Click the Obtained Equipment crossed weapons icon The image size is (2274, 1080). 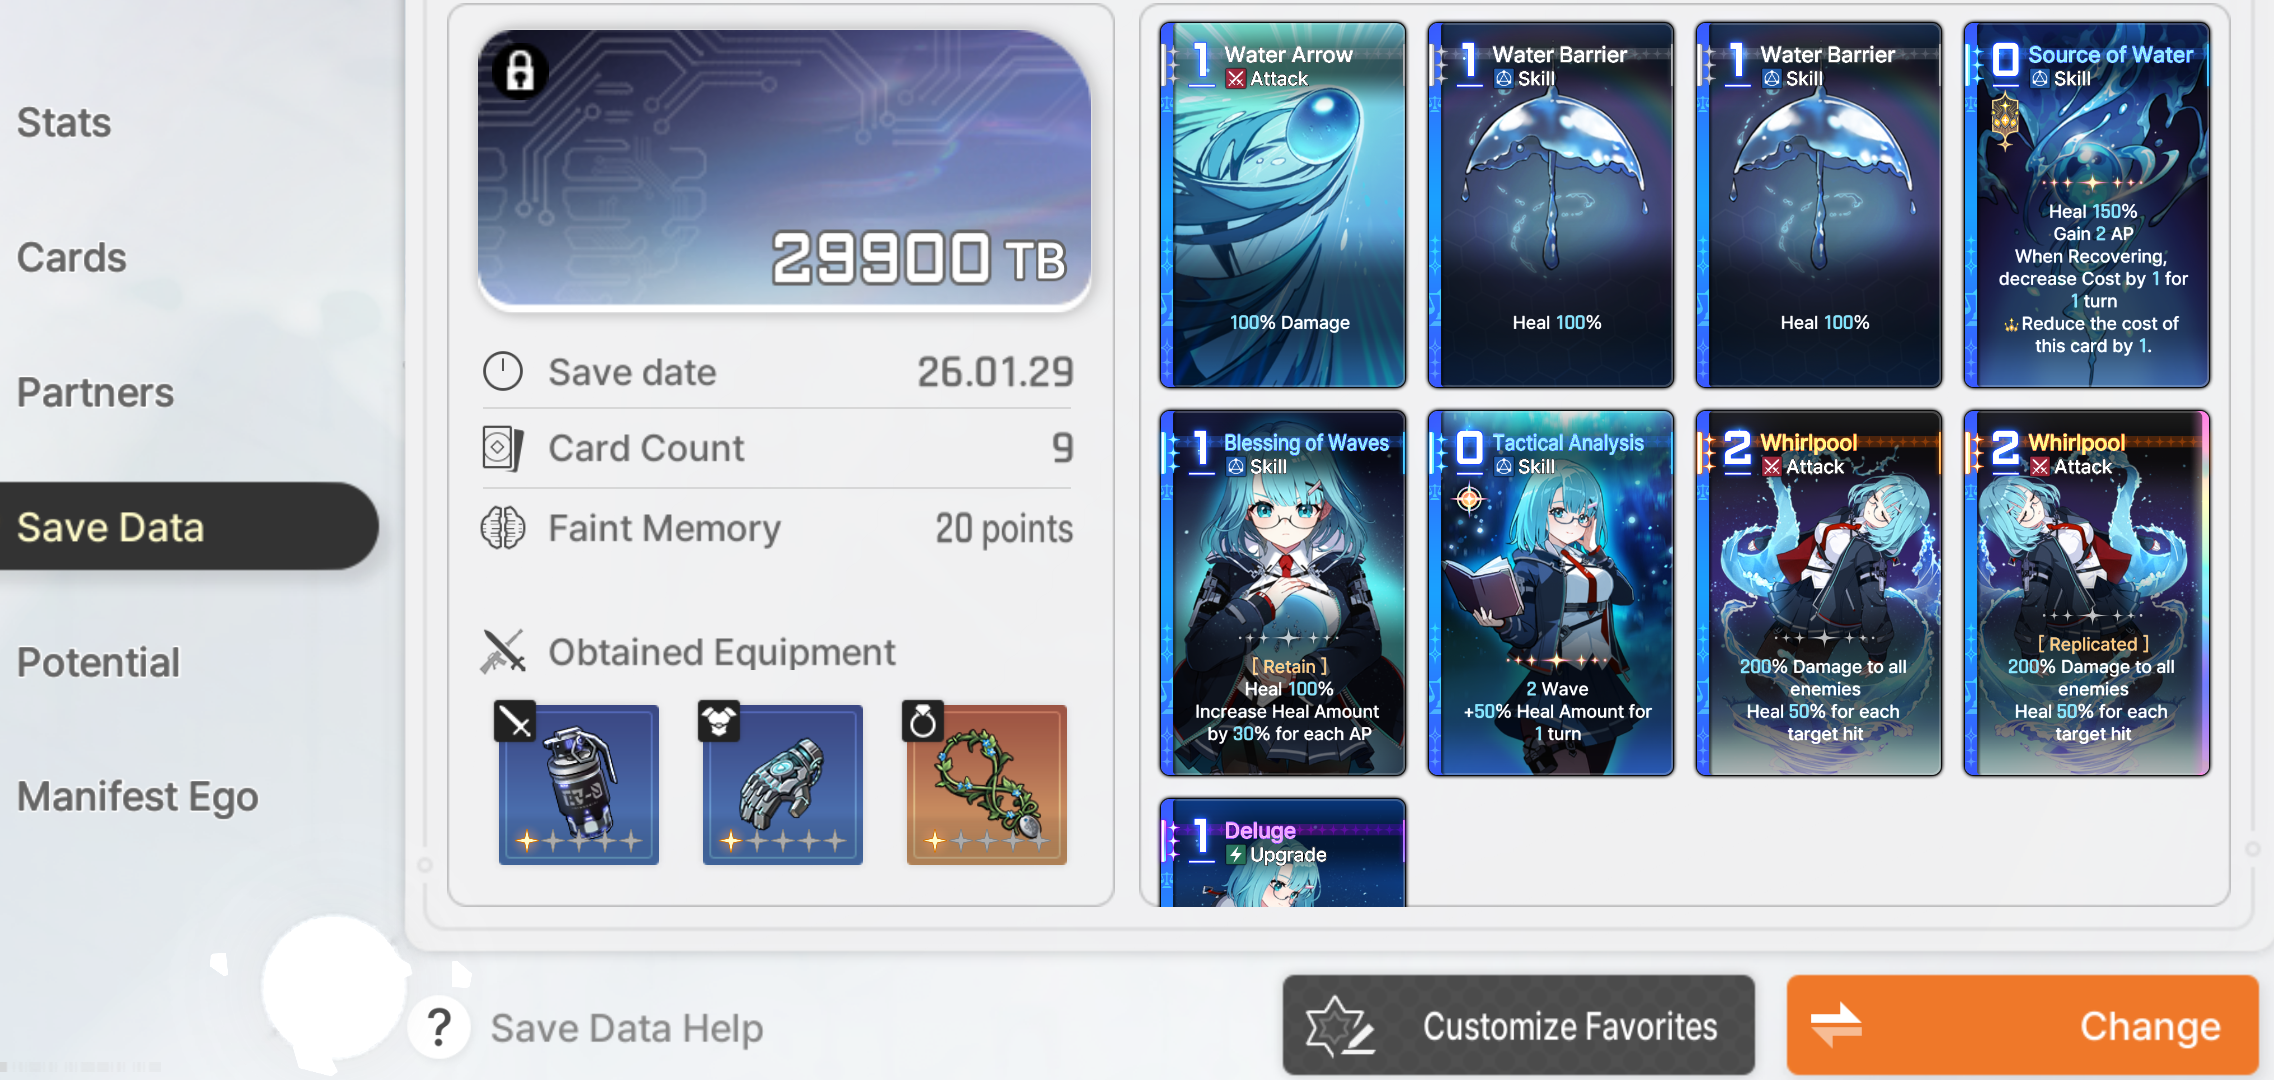tap(502, 651)
